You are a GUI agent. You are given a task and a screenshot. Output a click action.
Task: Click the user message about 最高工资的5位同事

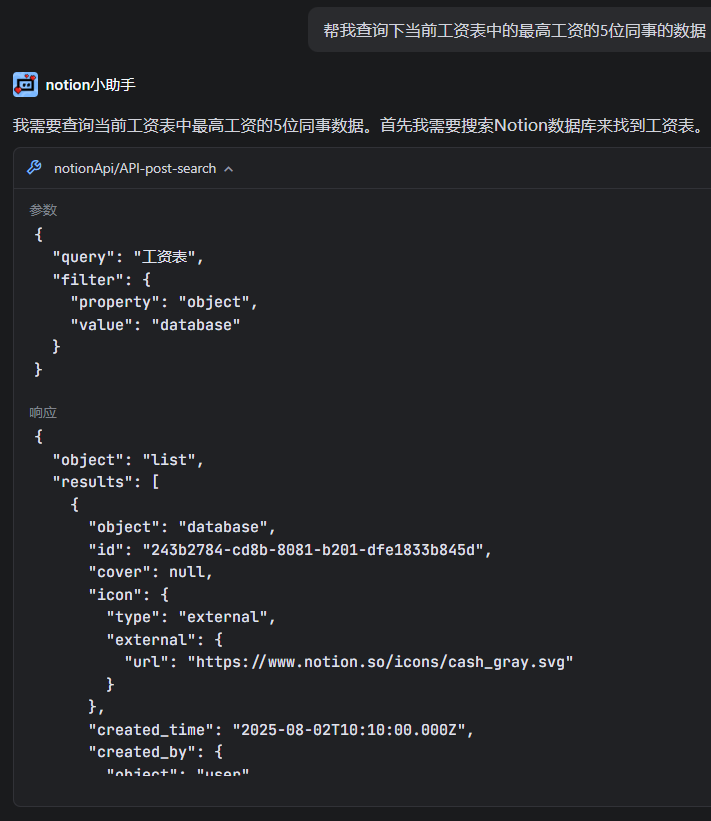click(x=514, y=31)
